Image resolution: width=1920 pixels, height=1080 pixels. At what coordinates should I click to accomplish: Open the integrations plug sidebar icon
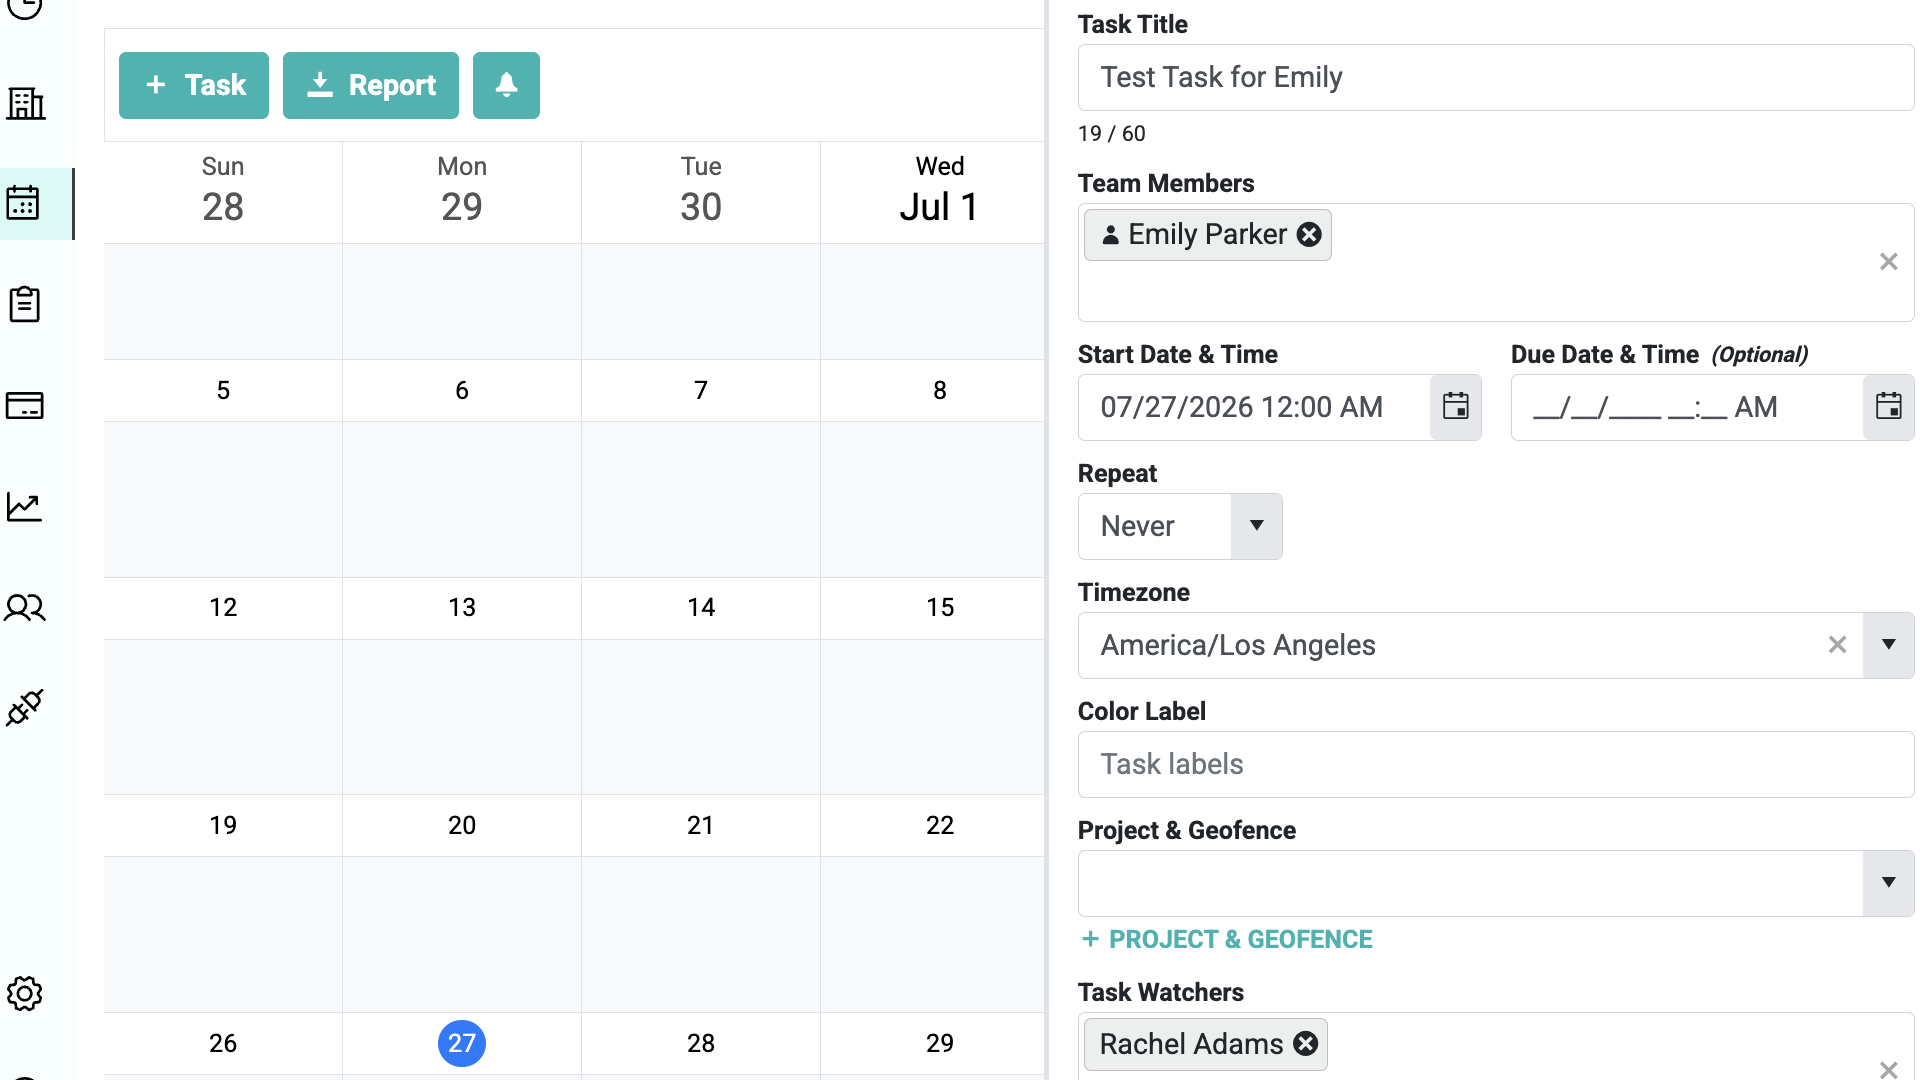(x=25, y=707)
